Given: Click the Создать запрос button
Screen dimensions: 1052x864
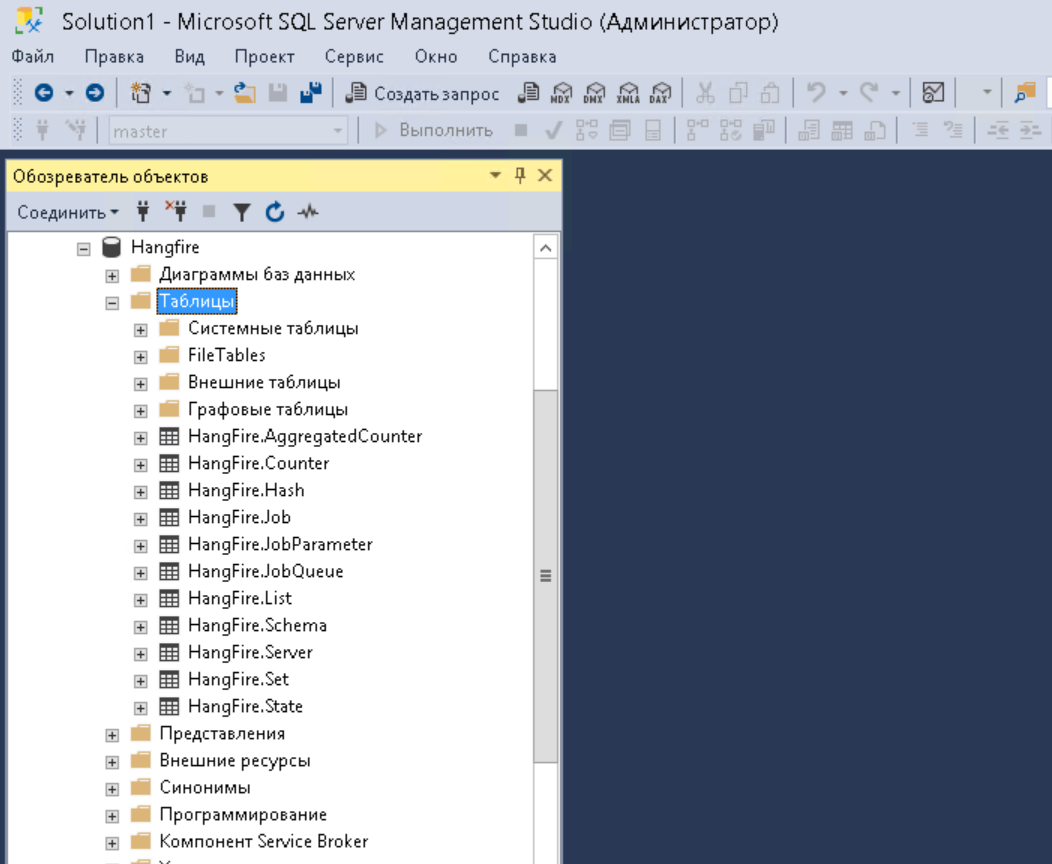Looking at the screenshot, I should tap(423, 93).
